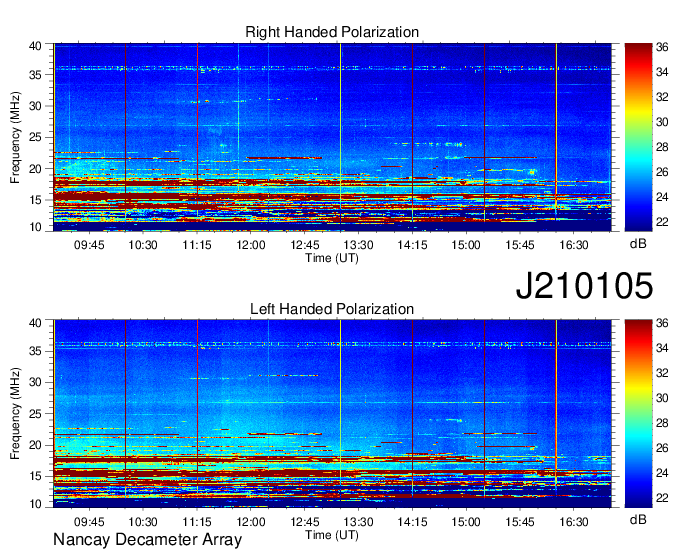Click 10 MHz tick on Left Handed plot

pyautogui.click(x=35, y=504)
